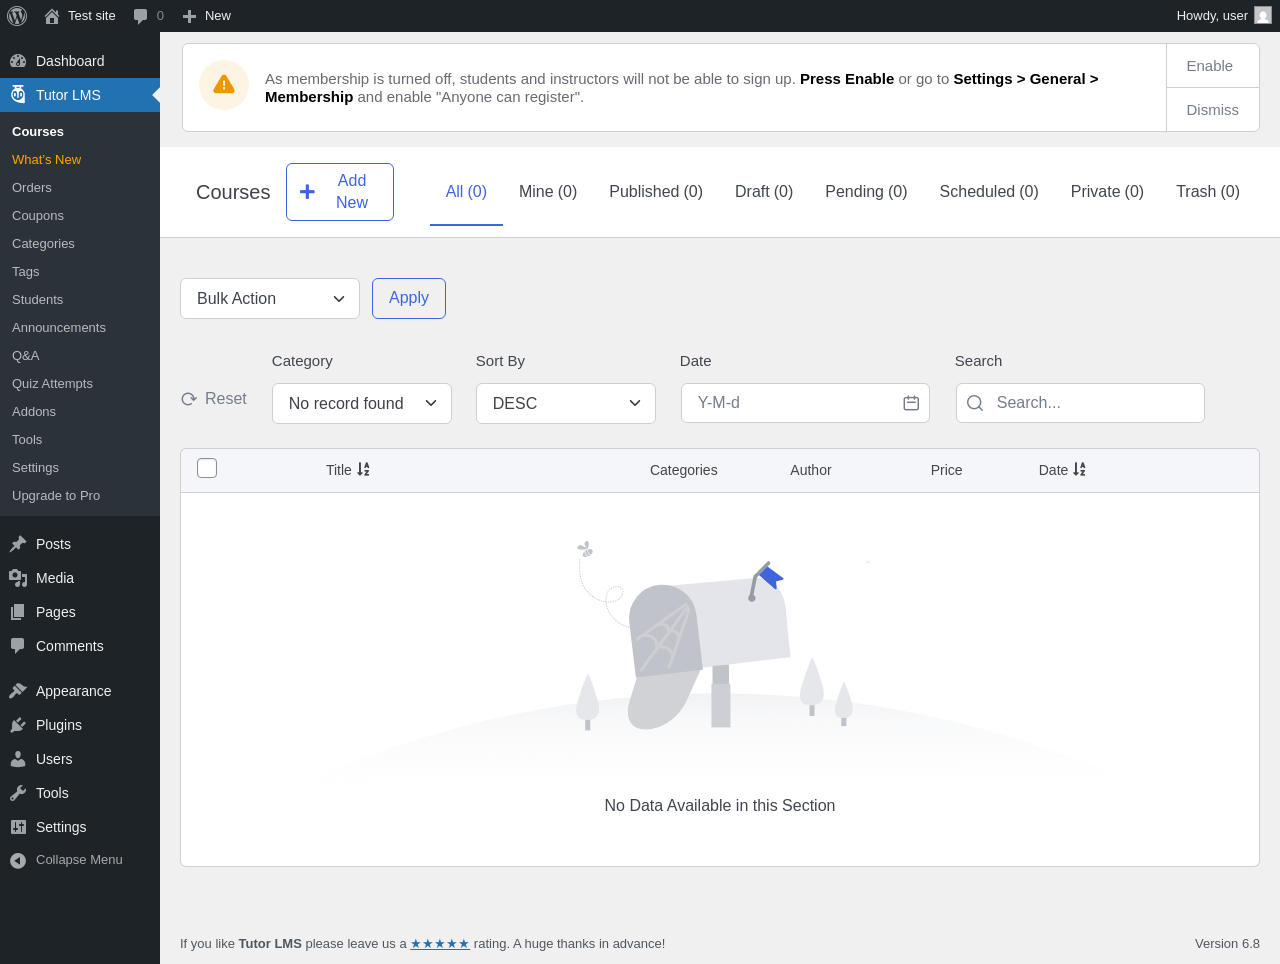Click the Price column header

coord(947,470)
